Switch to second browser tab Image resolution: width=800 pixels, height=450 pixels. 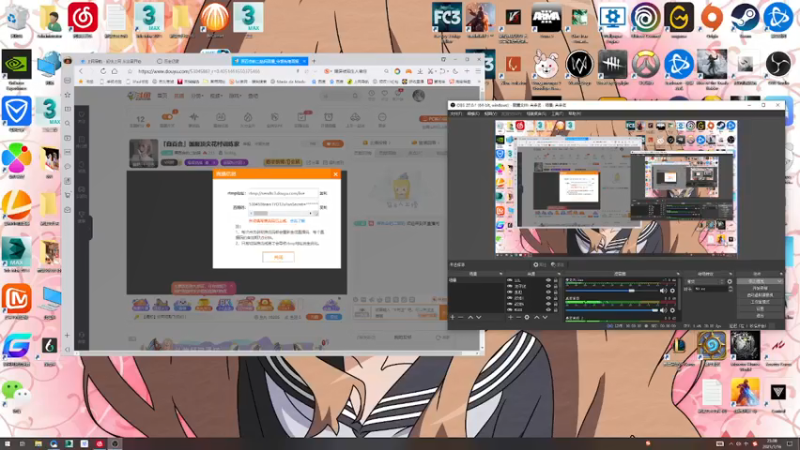point(168,61)
